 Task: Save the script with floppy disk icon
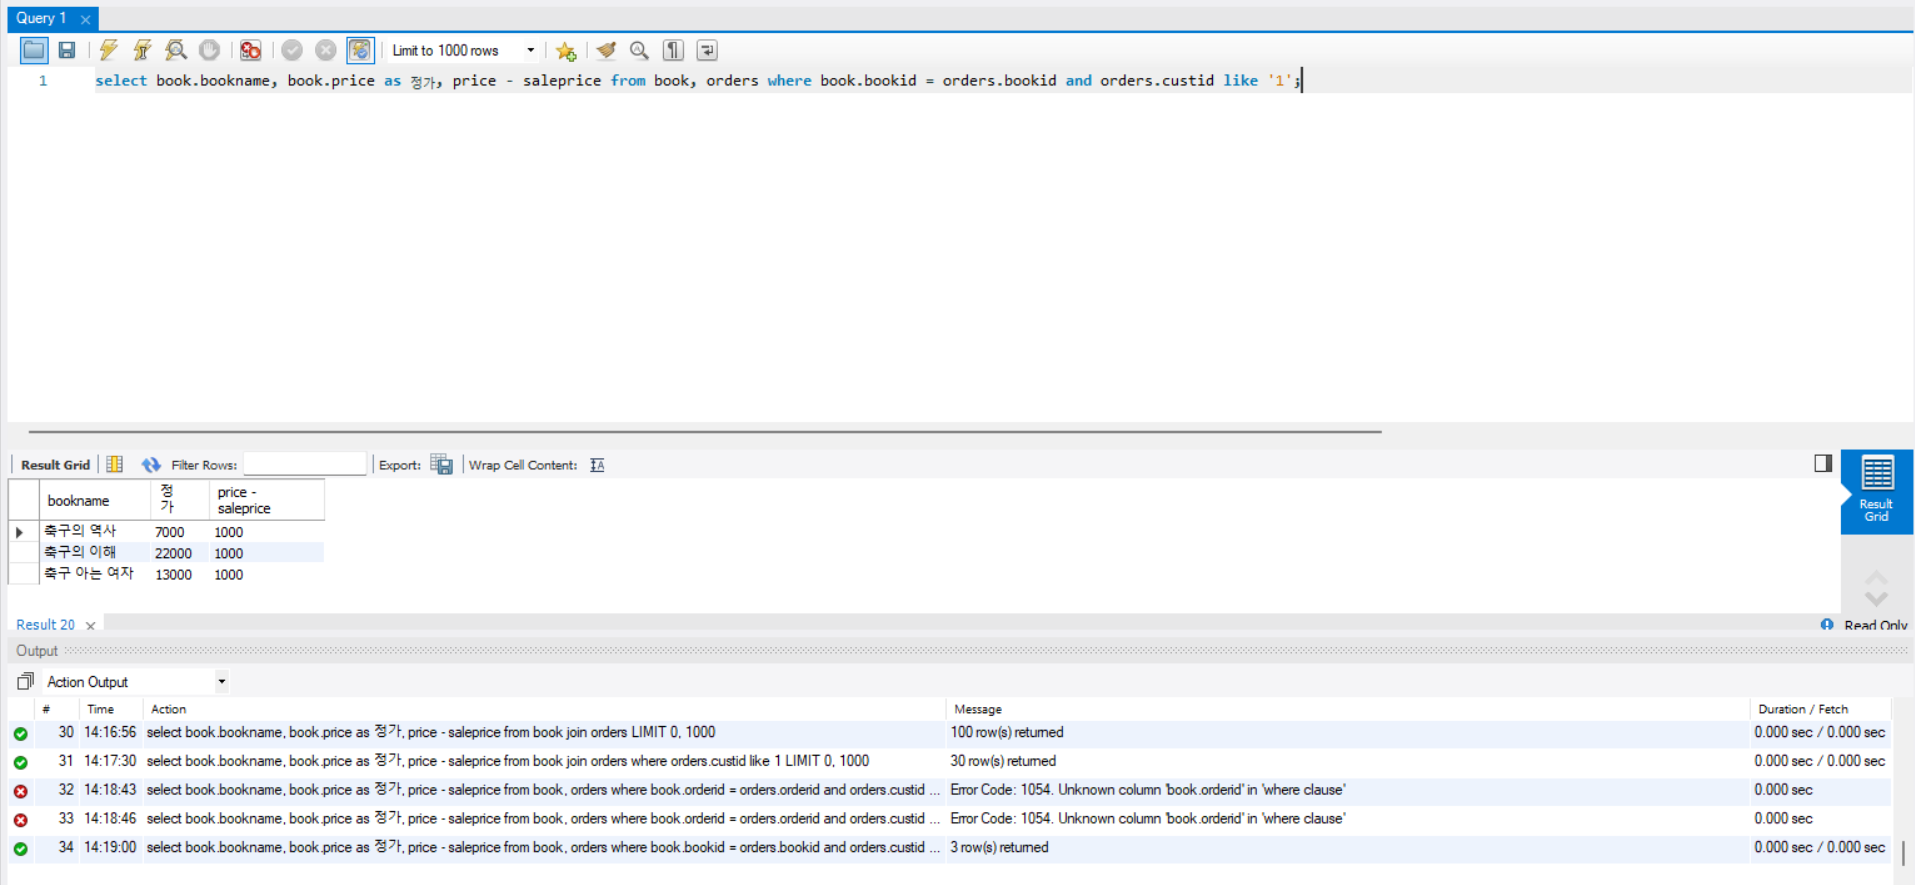tap(67, 50)
